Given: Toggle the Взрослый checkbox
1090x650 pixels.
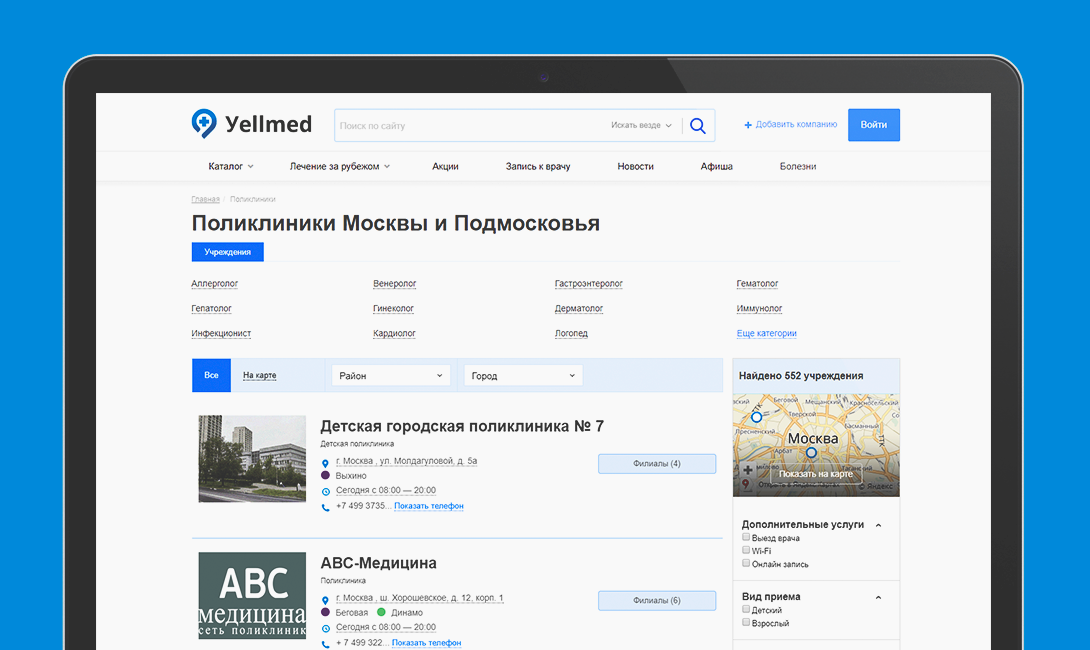Looking at the screenshot, I should coord(746,622).
